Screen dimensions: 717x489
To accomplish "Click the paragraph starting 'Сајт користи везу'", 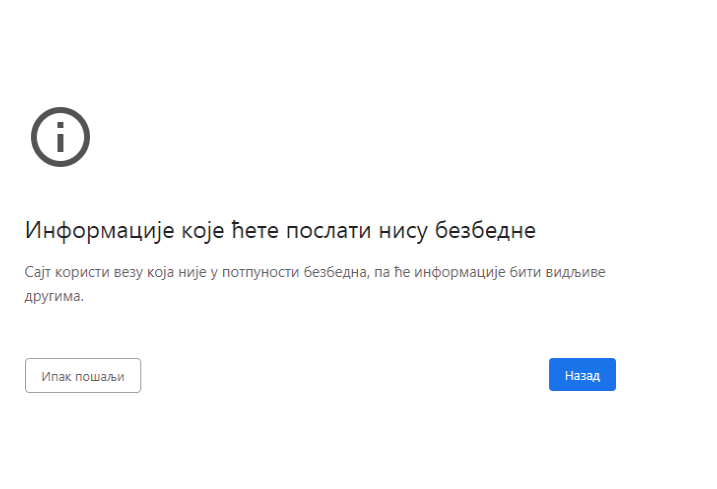I will click(x=315, y=284).
